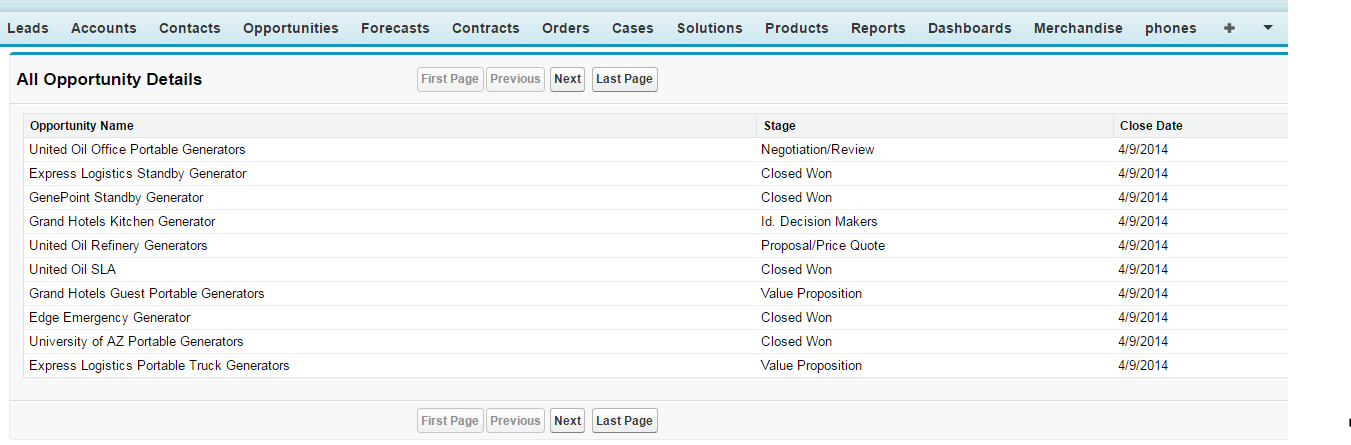Select the Opportunities tab
The image size is (1351, 445).
point(291,28)
